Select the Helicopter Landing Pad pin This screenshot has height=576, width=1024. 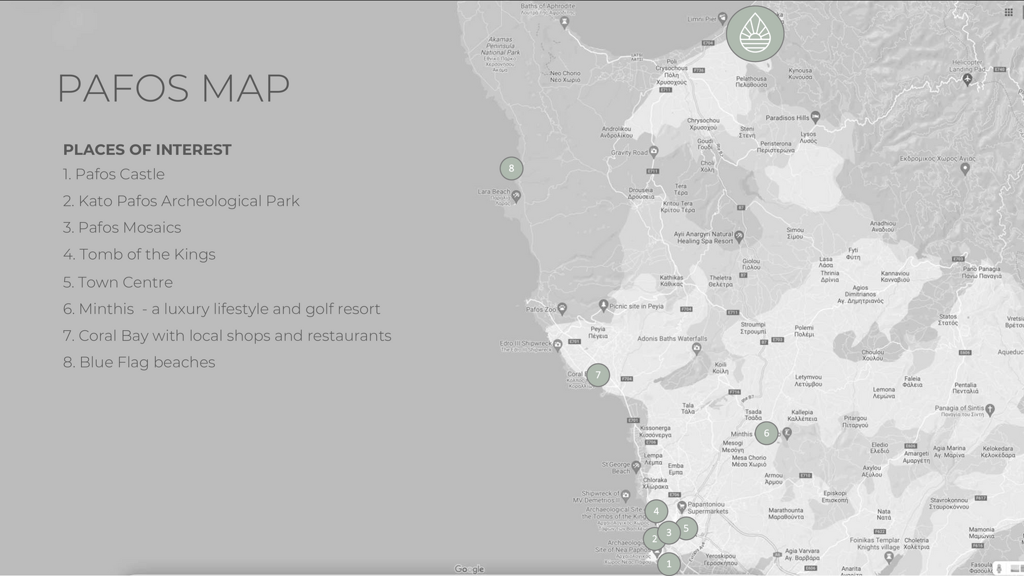tap(966, 79)
